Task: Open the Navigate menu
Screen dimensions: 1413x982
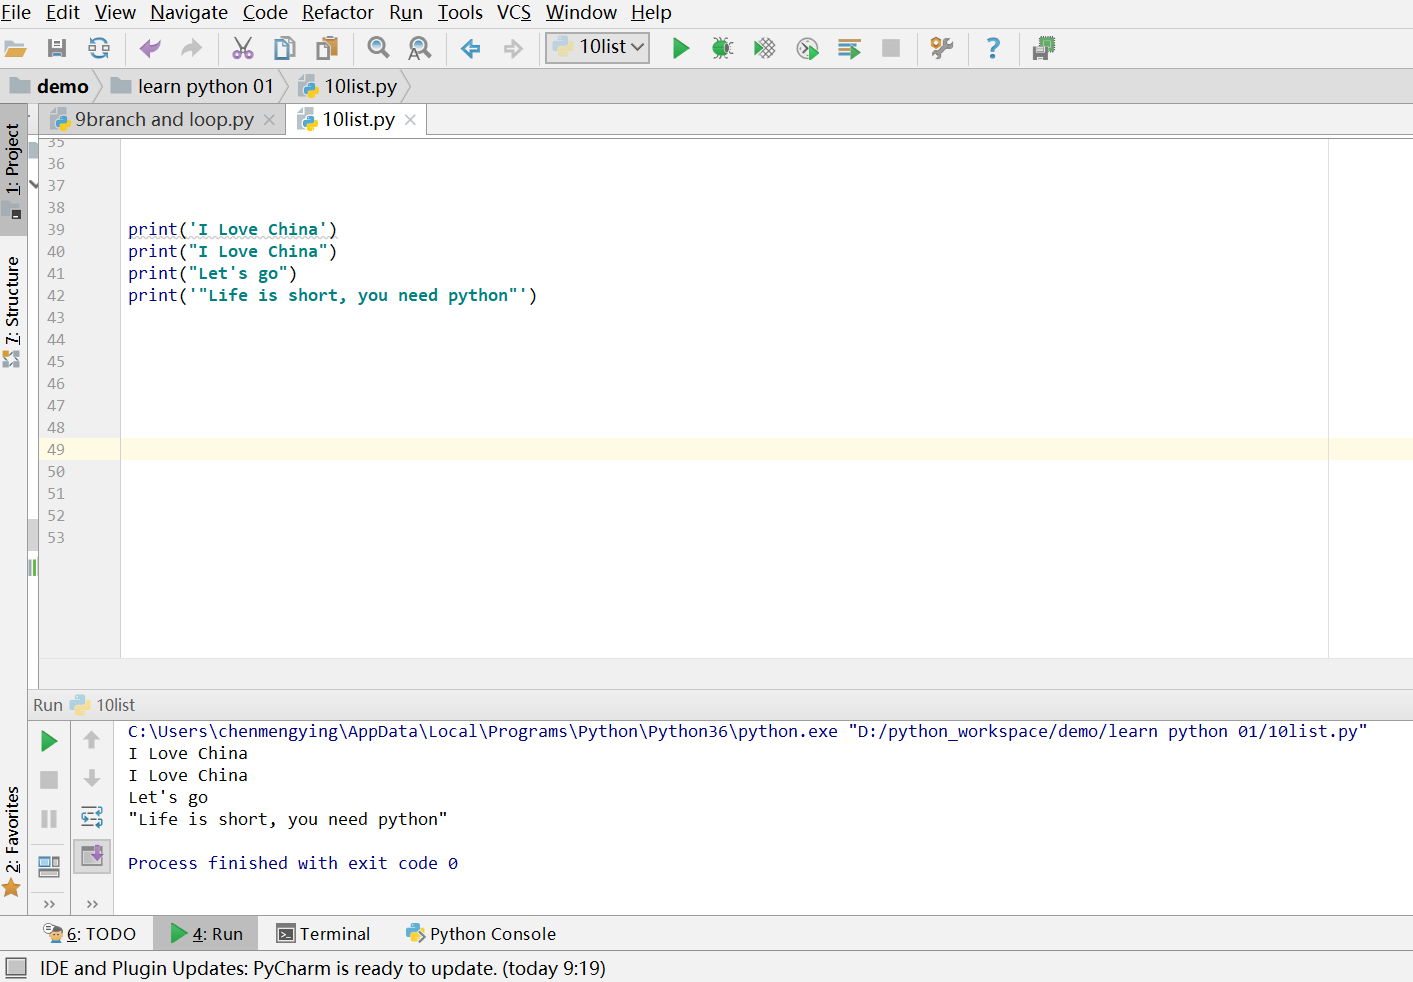Action: [189, 13]
